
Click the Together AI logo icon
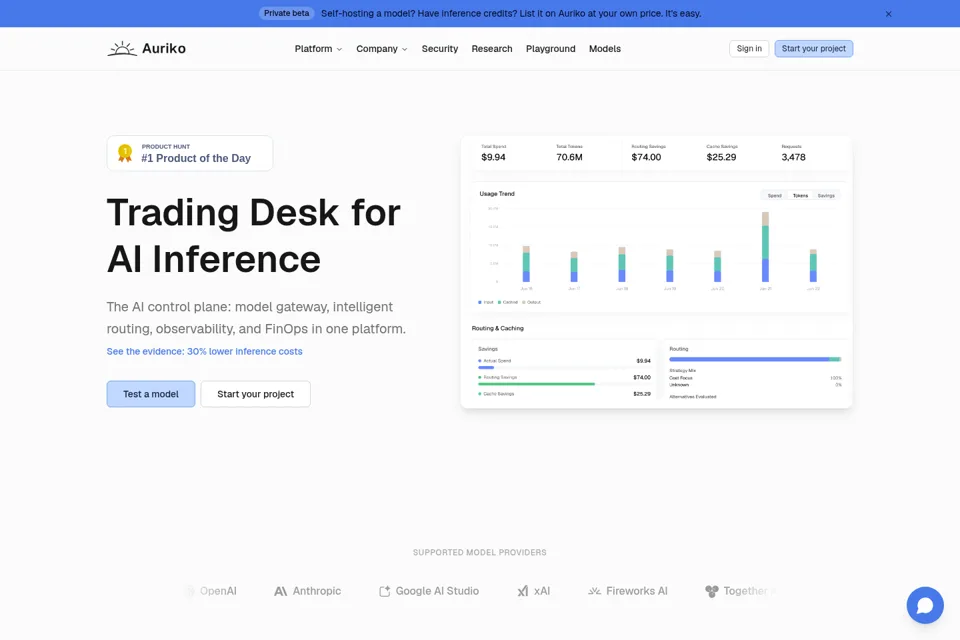(x=711, y=591)
